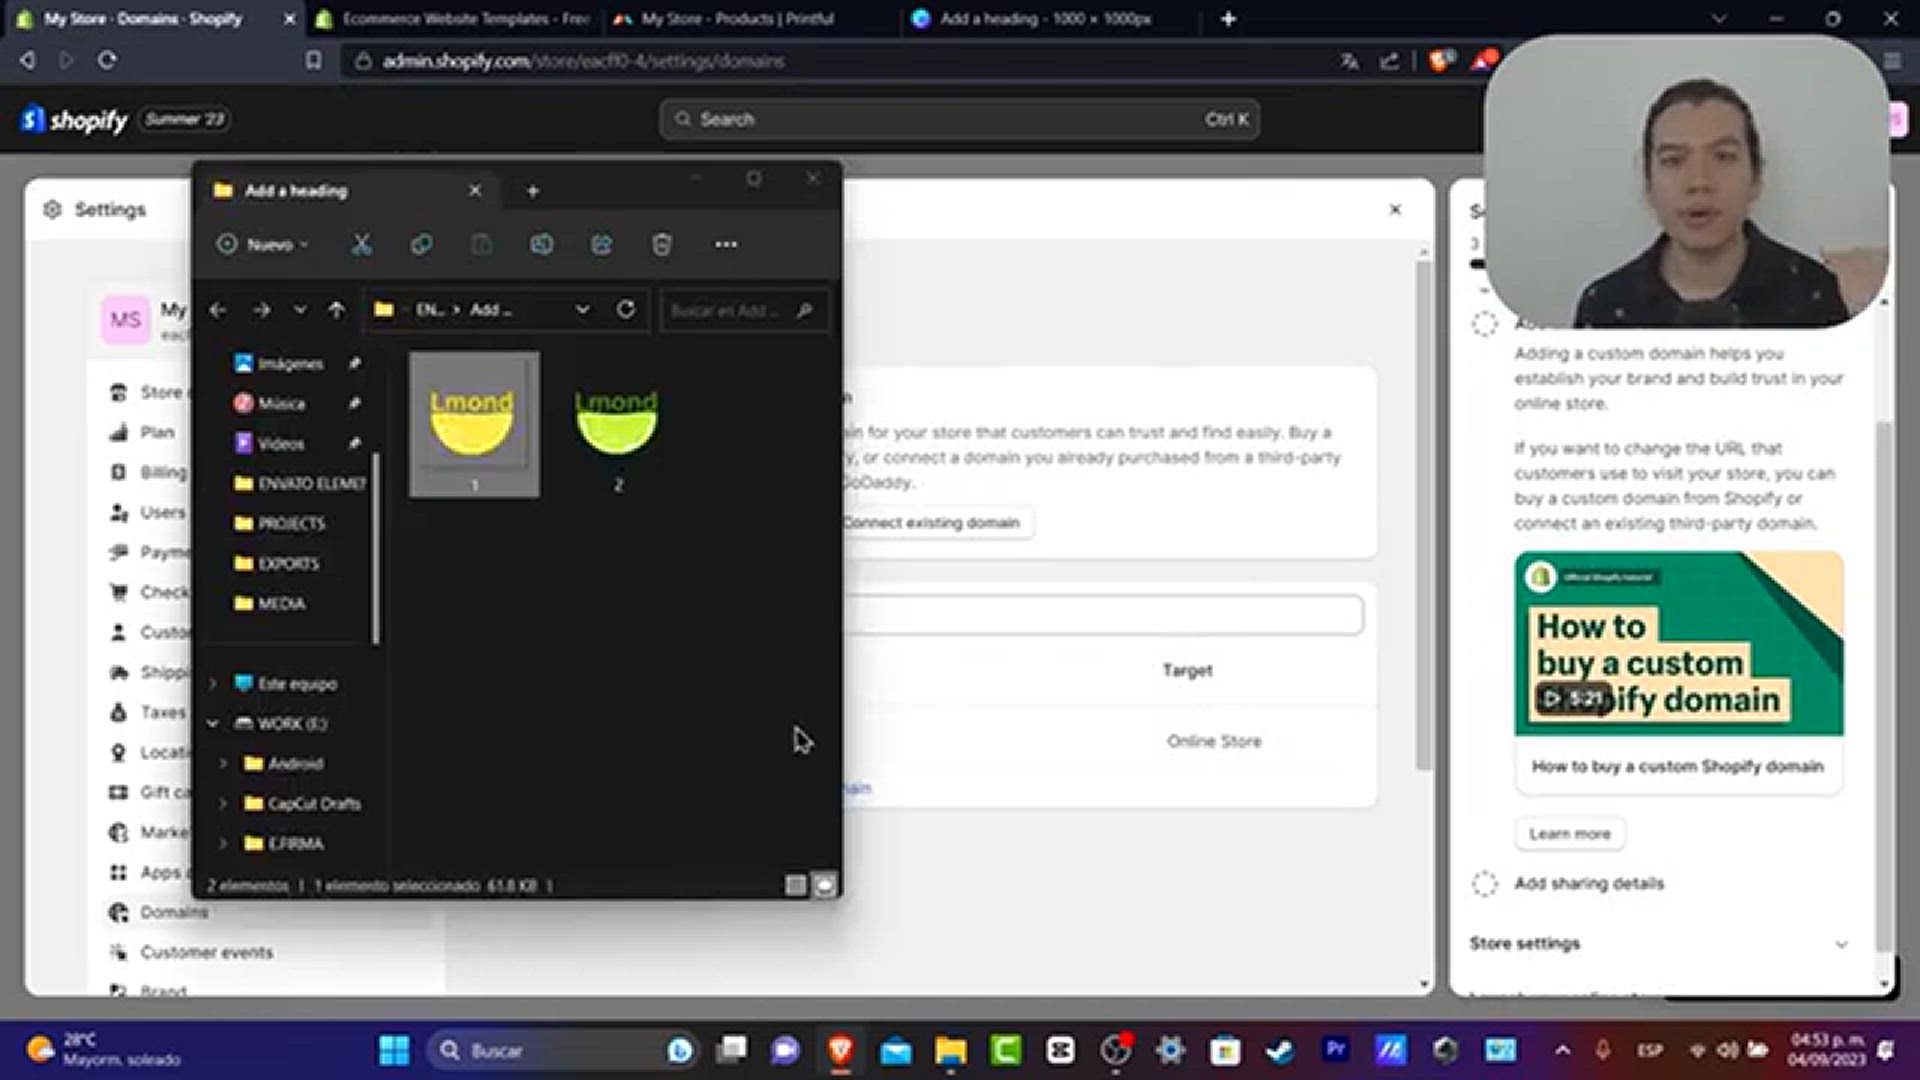
Task: Switch to large thumbnails view icon
Action: pos(824,885)
